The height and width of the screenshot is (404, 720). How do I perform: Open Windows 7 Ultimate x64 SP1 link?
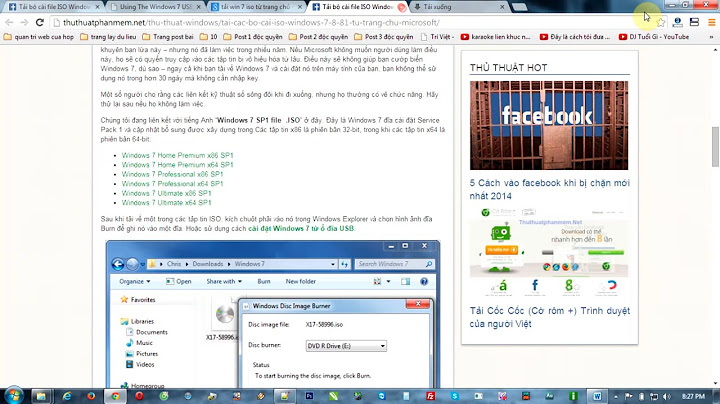point(166,202)
